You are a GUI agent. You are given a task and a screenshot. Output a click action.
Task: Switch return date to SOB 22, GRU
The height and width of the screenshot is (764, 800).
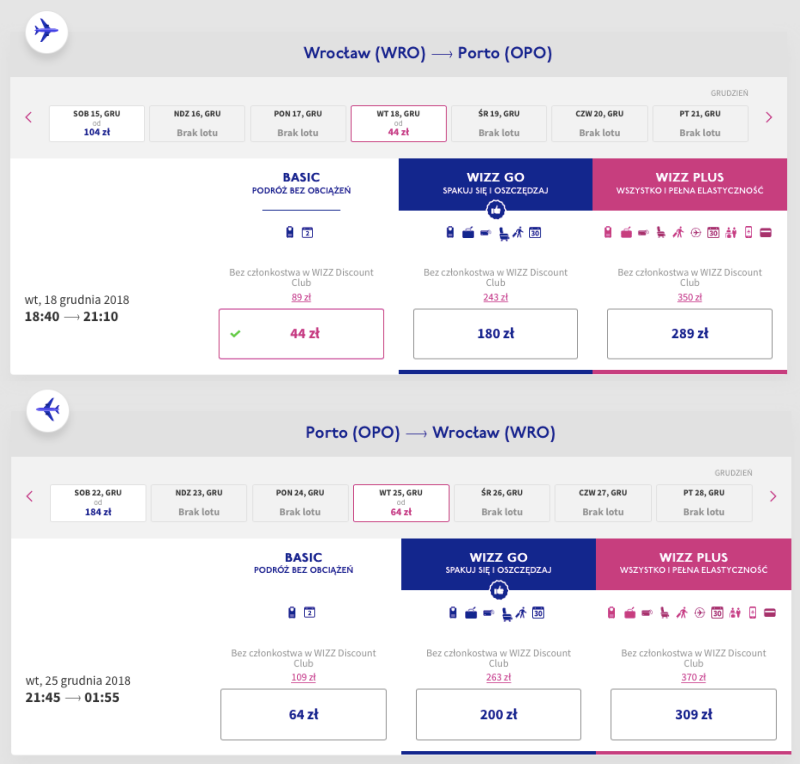coord(98,503)
